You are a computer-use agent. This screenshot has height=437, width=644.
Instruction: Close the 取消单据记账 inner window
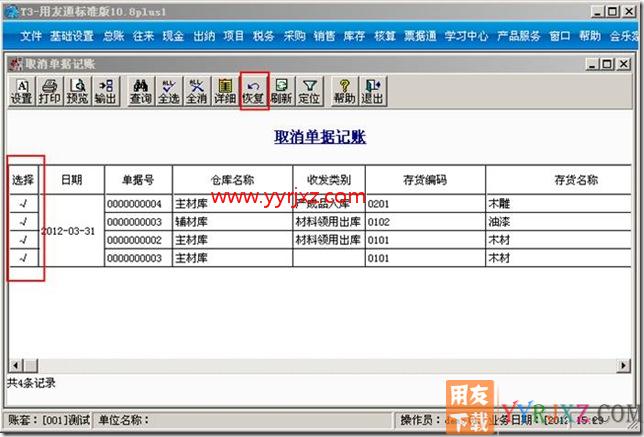pos(624,64)
